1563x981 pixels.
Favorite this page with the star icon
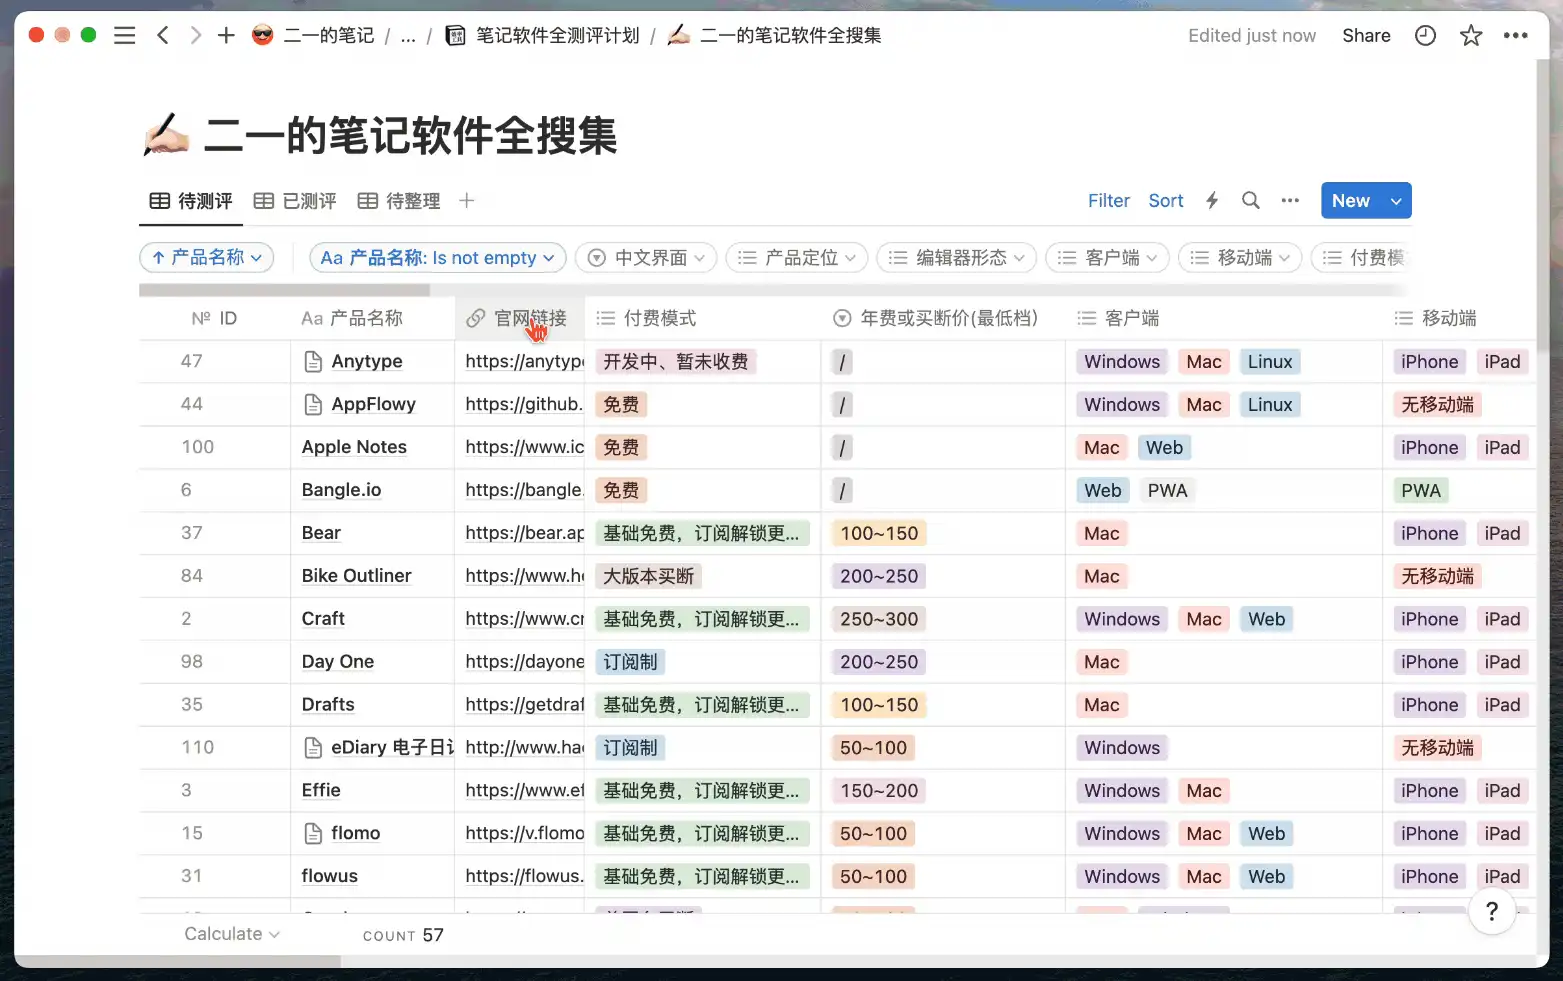tap(1470, 36)
